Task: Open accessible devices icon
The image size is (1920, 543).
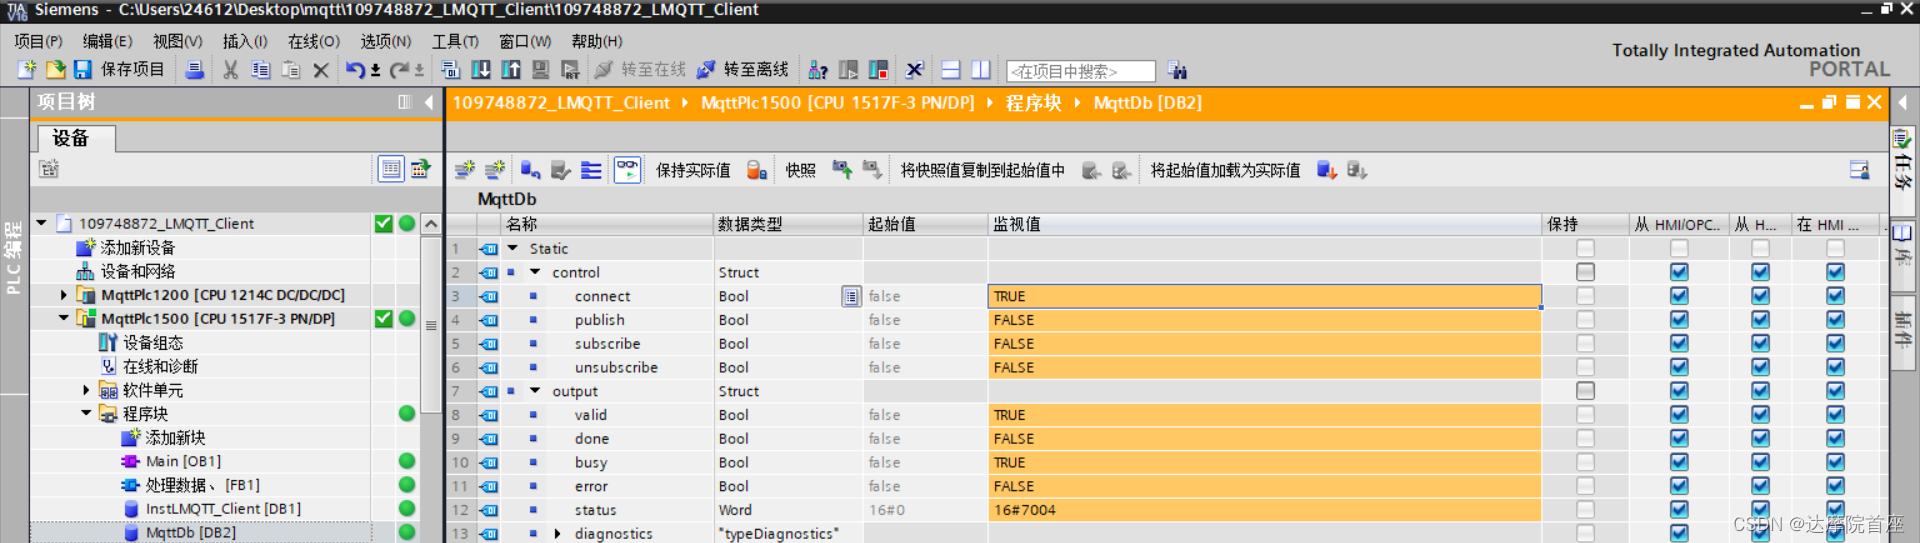Action: coord(818,70)
